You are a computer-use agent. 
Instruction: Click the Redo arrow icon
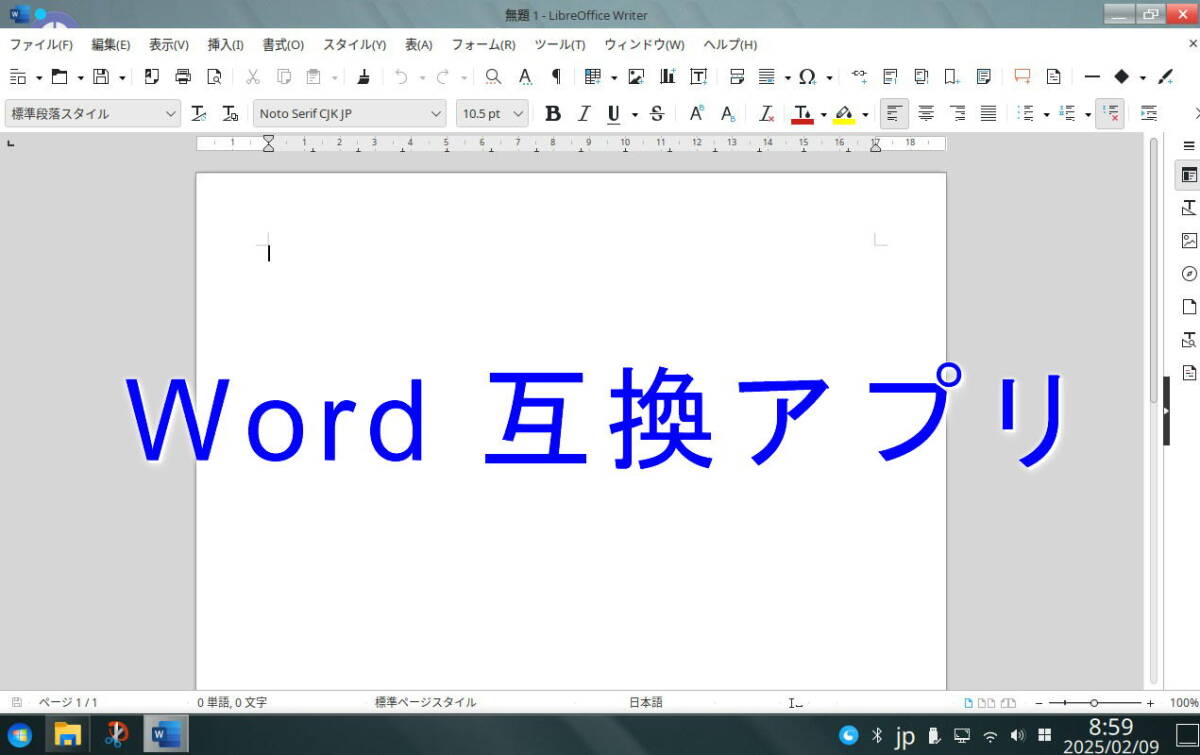[x=443, y=76]
